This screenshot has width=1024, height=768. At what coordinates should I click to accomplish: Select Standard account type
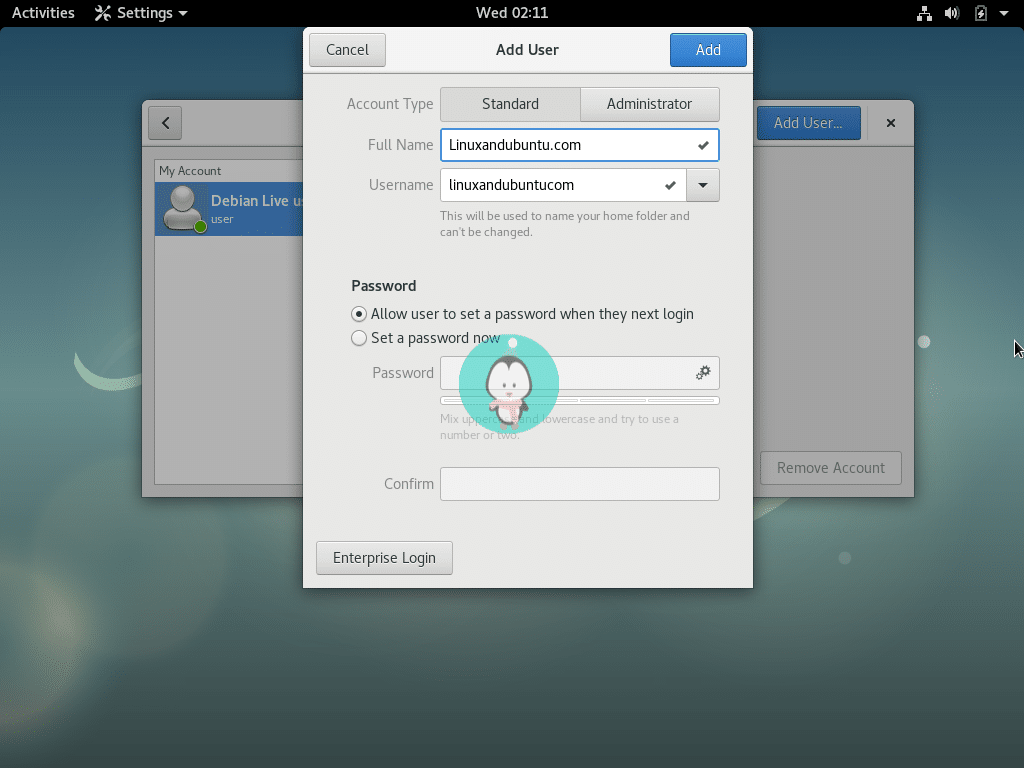pos(510,104)
